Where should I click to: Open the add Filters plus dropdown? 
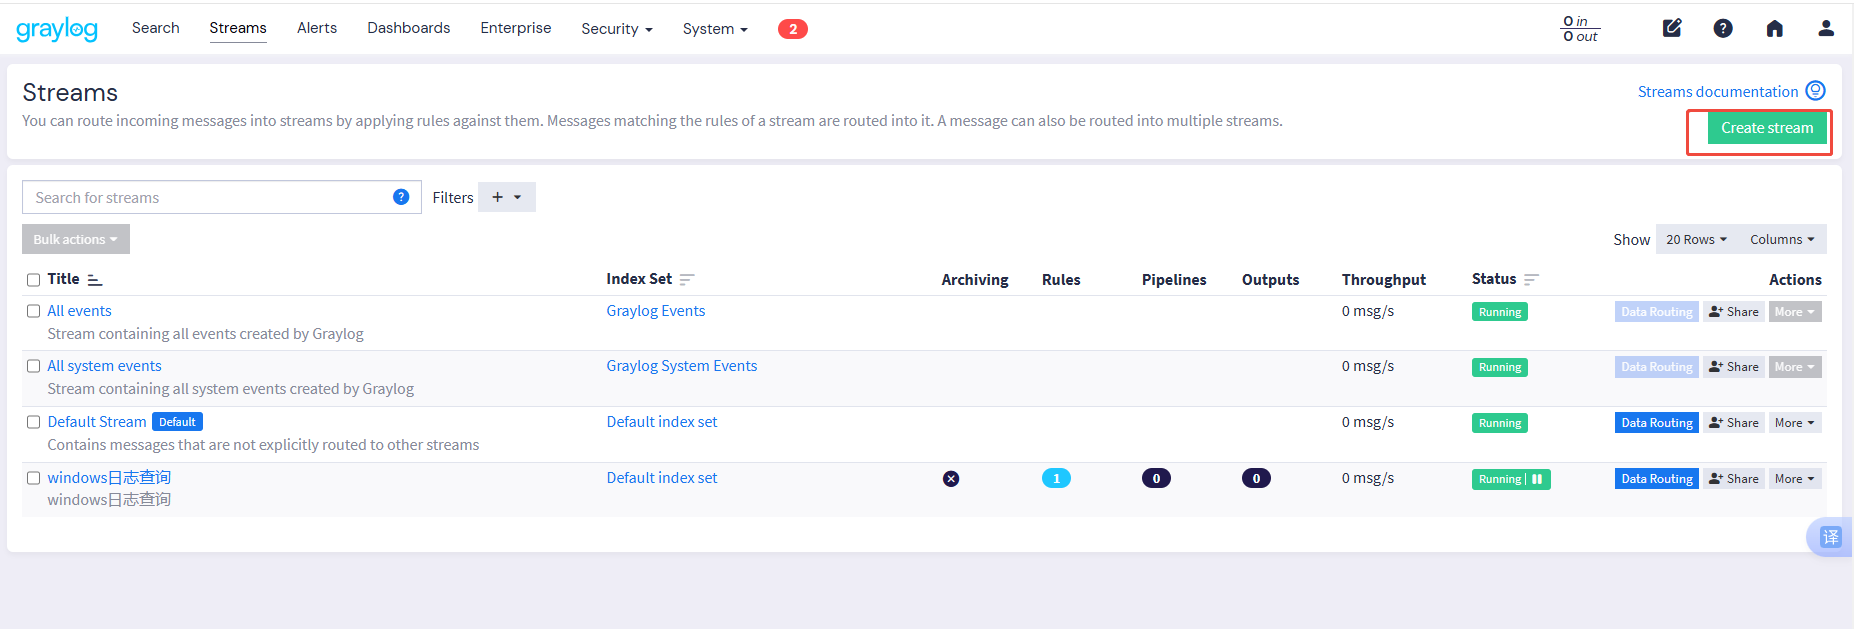pyautogui.click(x=507, y=197)
